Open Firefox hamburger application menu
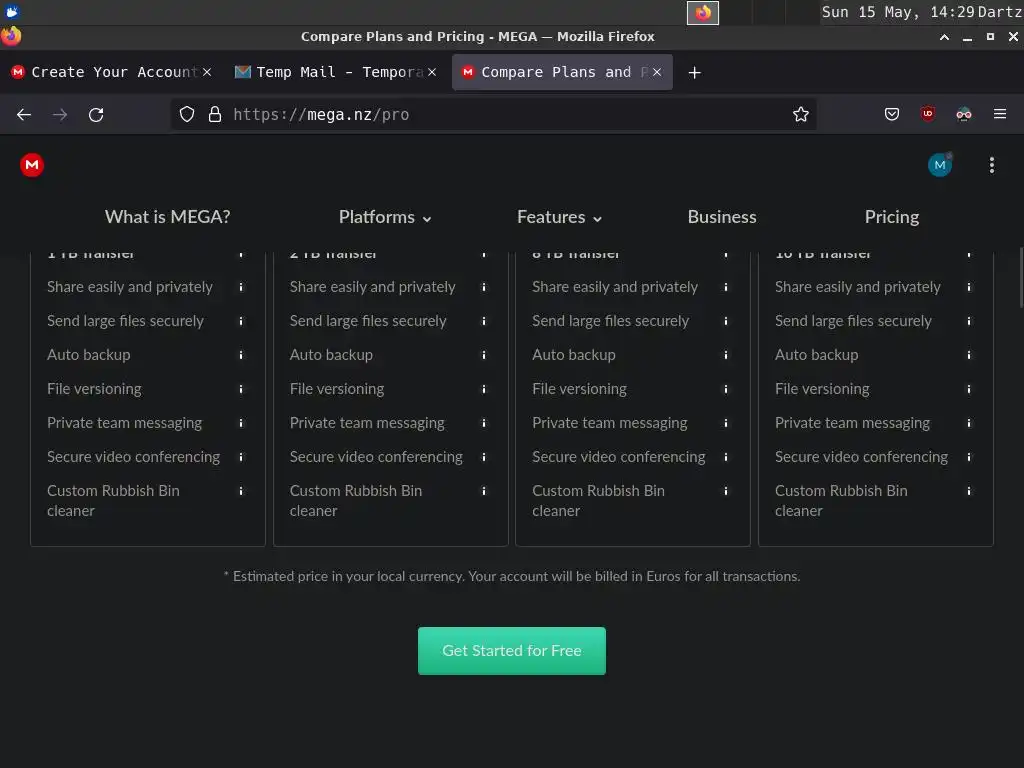The image size is (1024, 768). [1000, 114]
